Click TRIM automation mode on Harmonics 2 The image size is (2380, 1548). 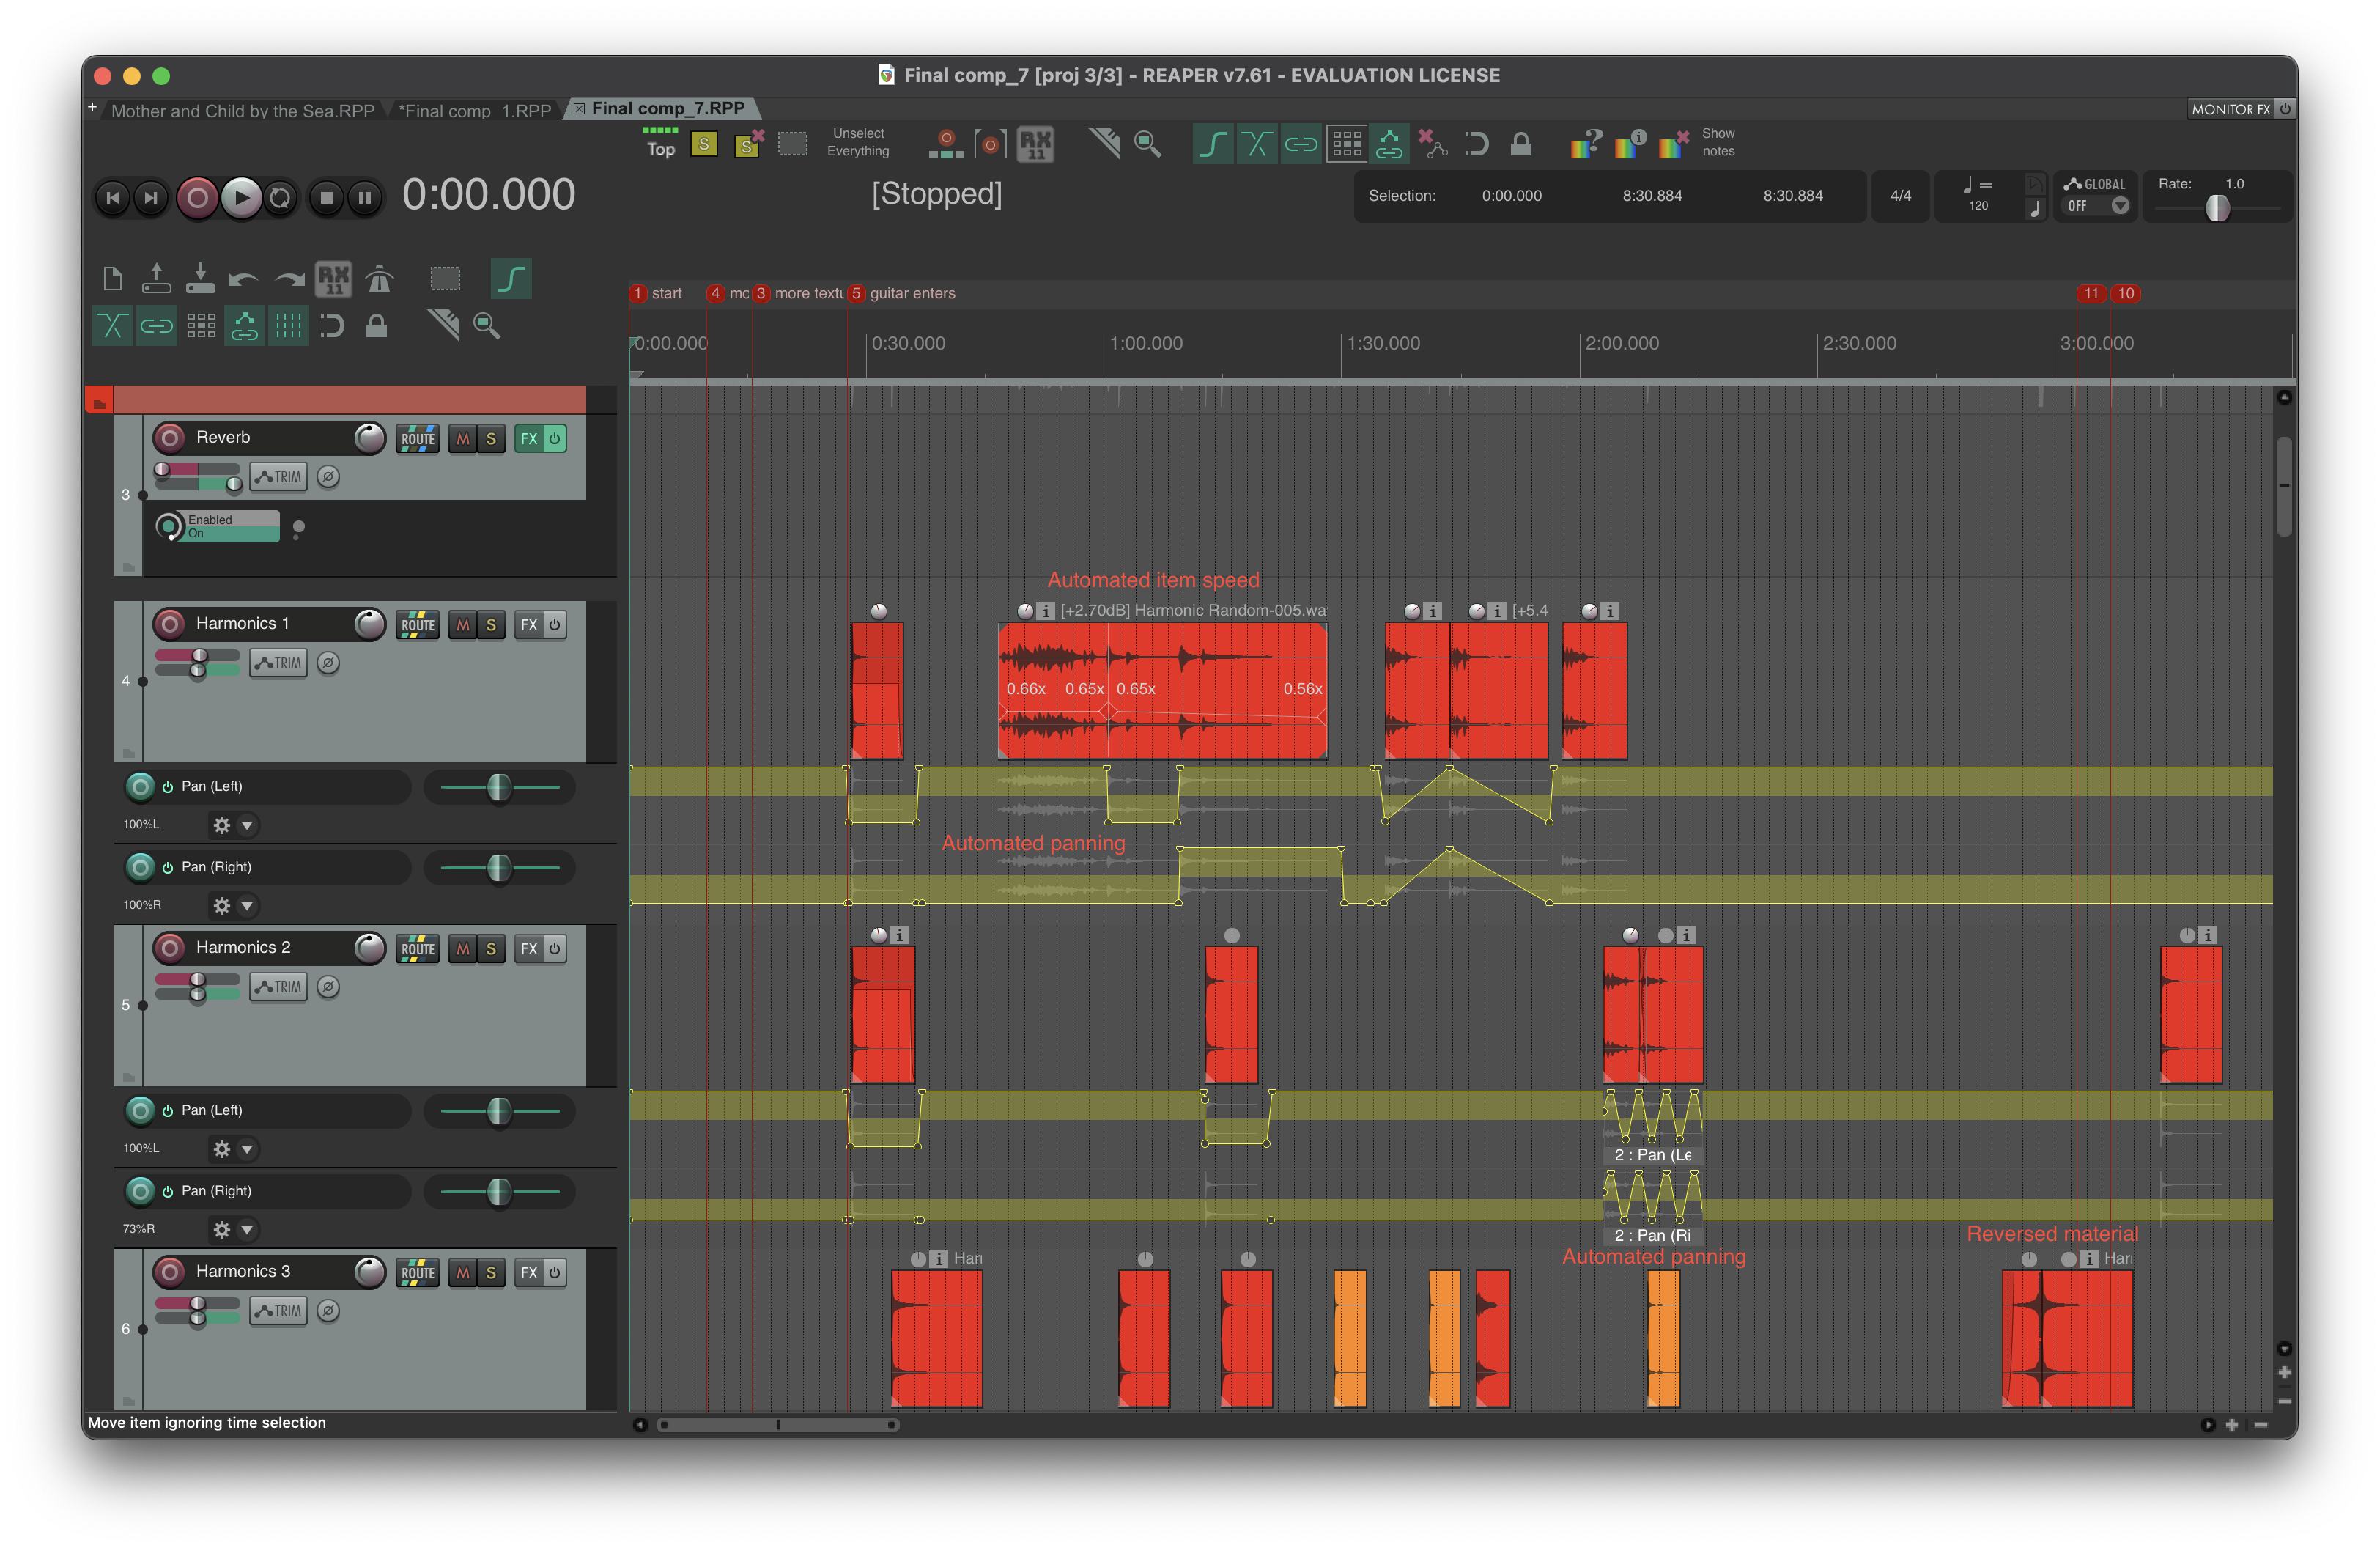(x=278, y=987)
